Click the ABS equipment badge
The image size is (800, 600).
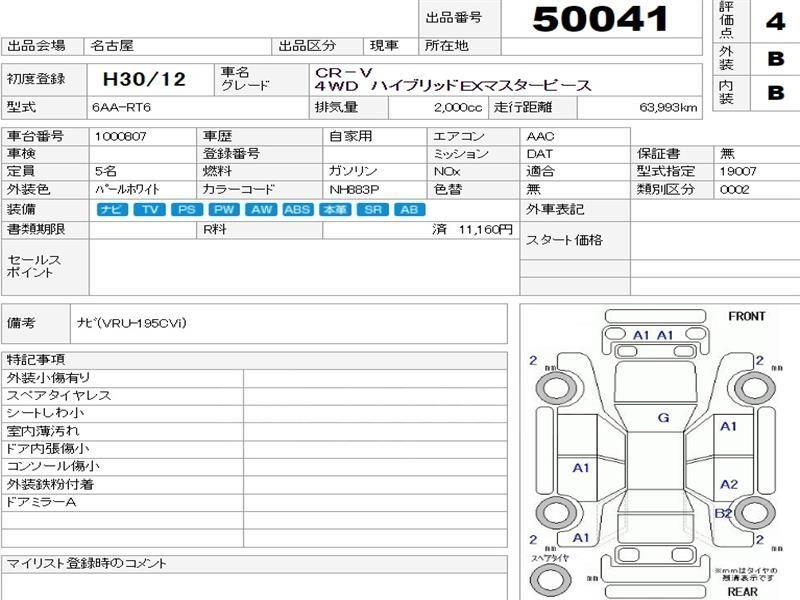pos(297,209)
